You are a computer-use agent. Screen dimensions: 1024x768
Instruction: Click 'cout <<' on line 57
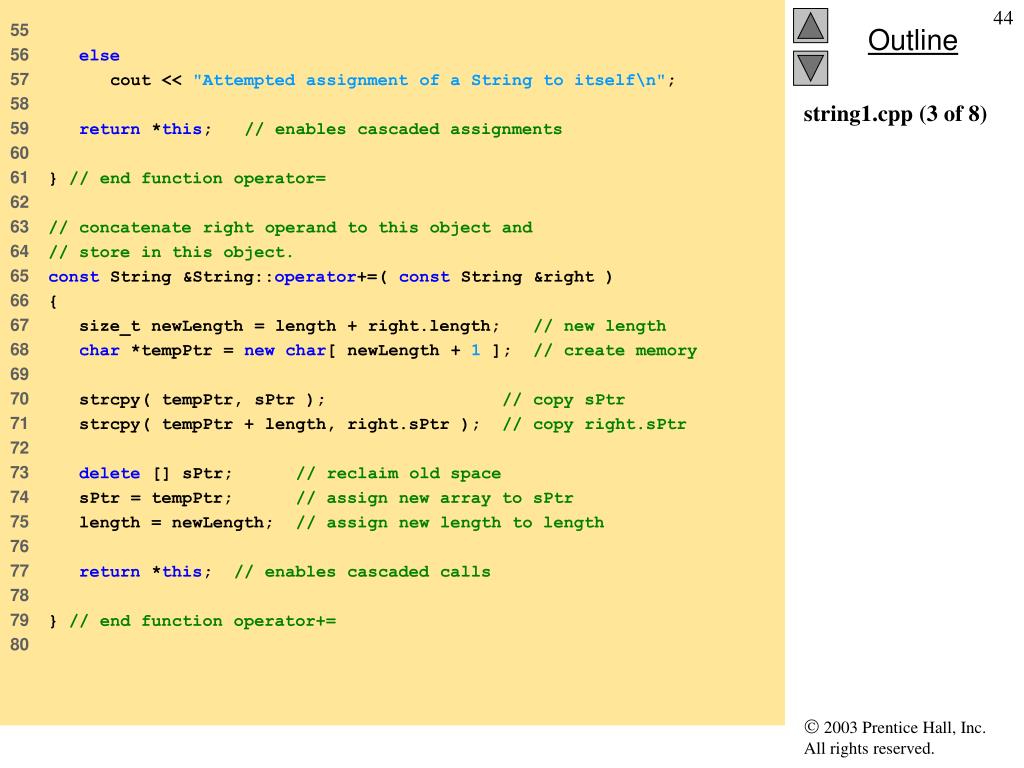coord(146,80)
